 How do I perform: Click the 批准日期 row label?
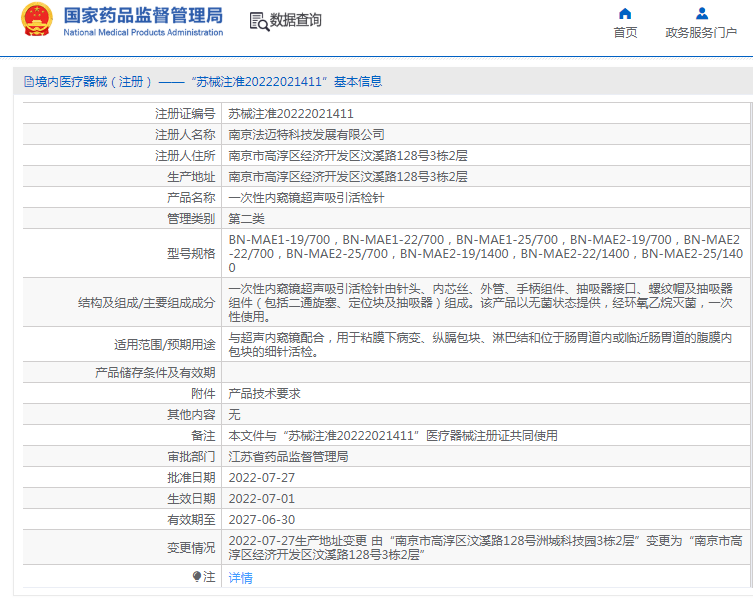coord(191,478)
